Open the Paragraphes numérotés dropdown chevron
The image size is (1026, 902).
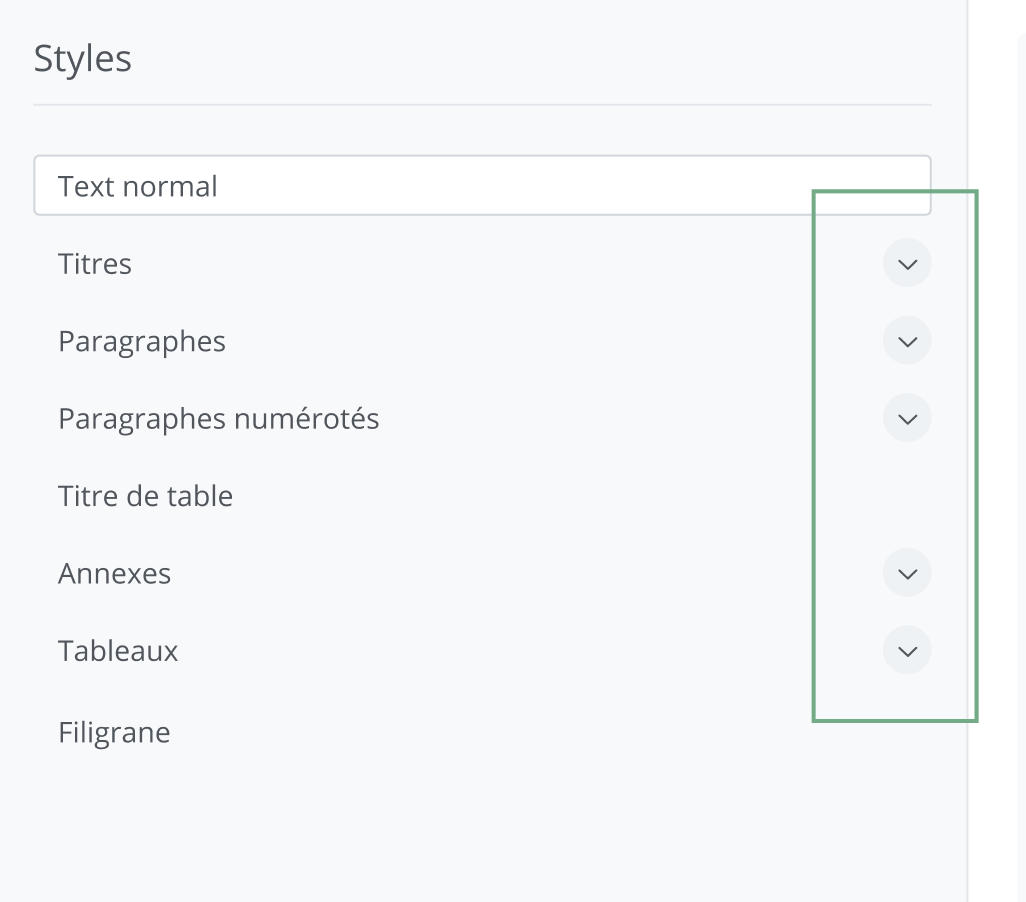pyautogui.click(x=907, y=418)
